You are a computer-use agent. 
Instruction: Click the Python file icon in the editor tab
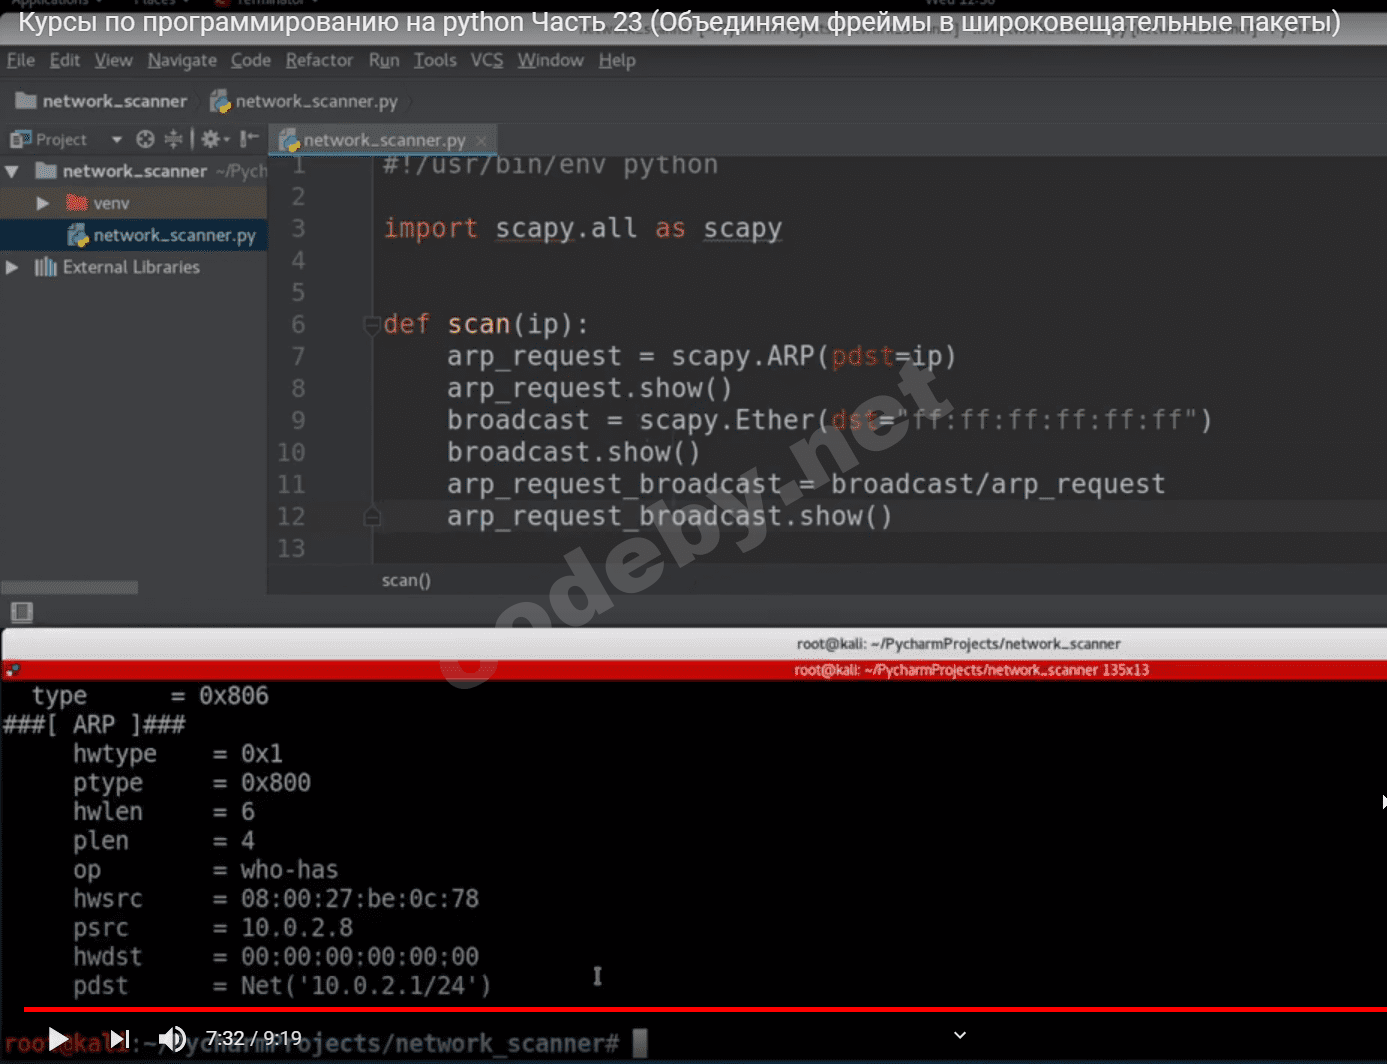click(289, 140)
